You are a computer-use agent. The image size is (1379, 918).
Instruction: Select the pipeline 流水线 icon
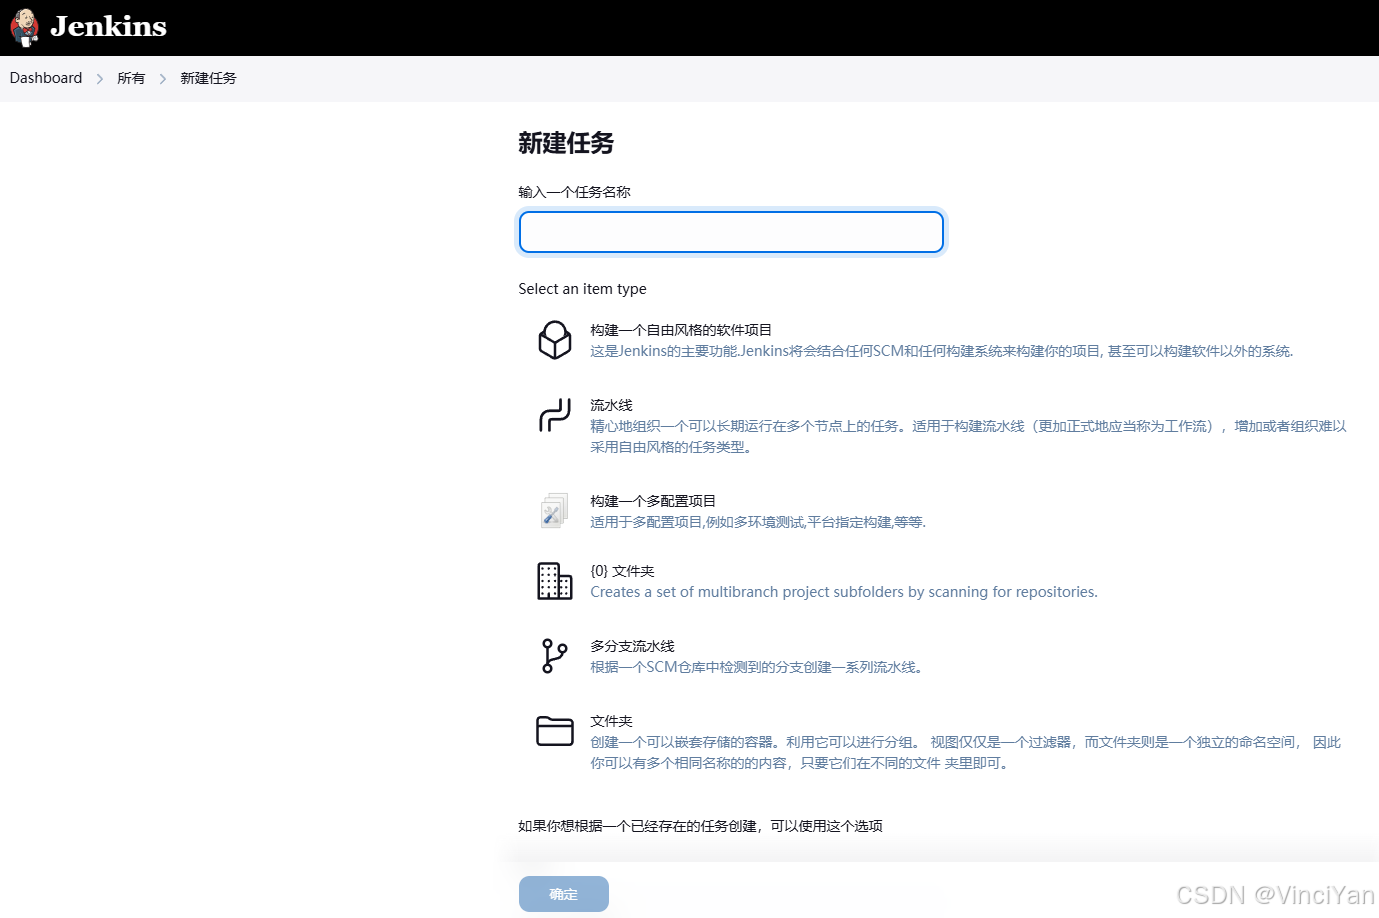click(555, 415)
